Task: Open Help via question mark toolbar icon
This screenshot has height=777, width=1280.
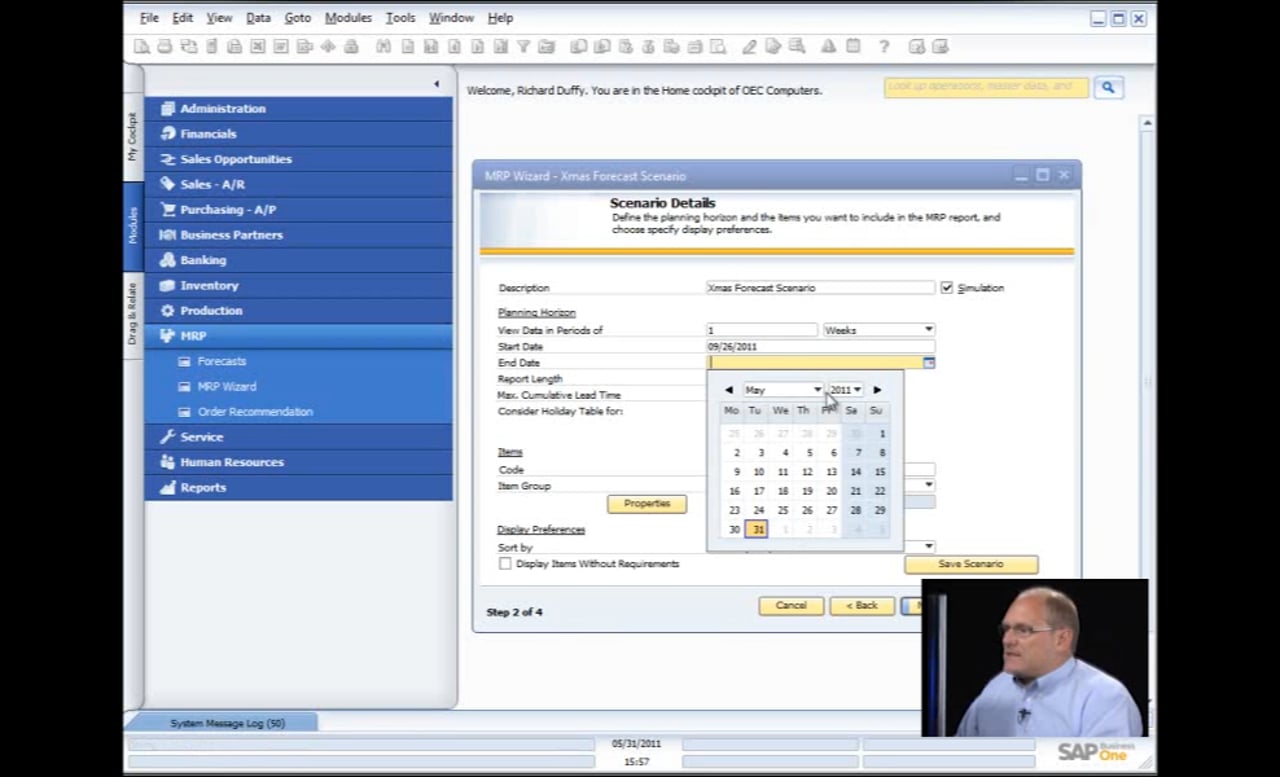Action: pyautogui.click(x=884, y=46)
